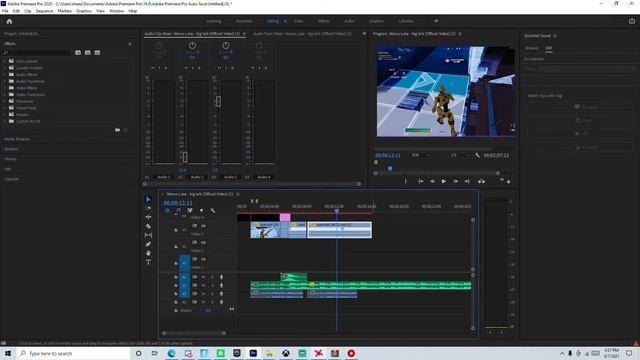The image size is (640, 360).
Task: Open the File menu
Action: [5, 11]
